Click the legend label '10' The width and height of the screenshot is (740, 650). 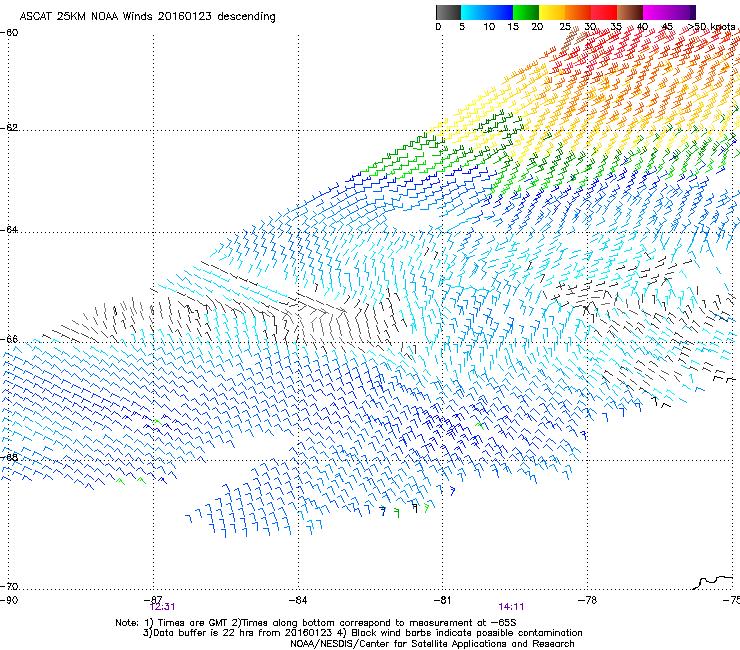(x=489, y=27)
